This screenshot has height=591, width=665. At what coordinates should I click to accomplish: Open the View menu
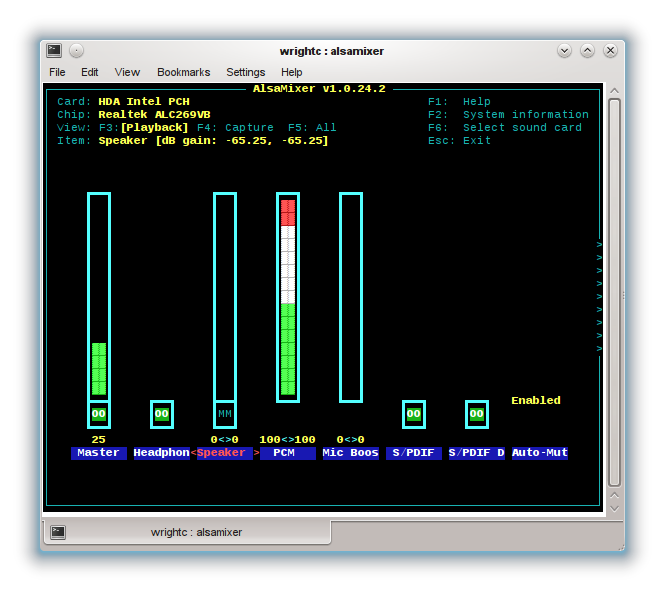pos(127,72)
